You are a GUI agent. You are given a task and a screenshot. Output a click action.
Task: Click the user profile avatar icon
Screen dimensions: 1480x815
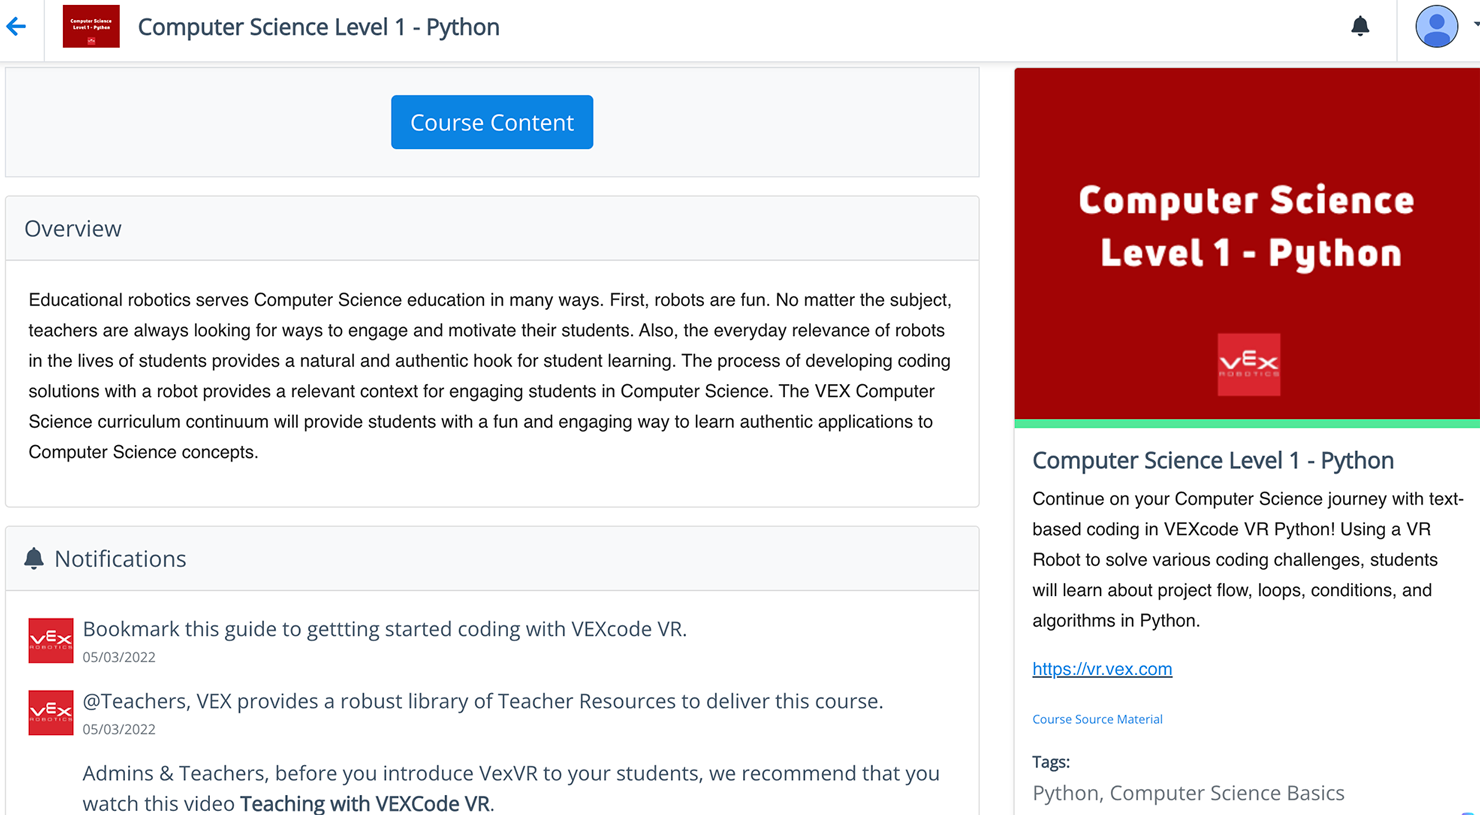(x=1436, y=27)
